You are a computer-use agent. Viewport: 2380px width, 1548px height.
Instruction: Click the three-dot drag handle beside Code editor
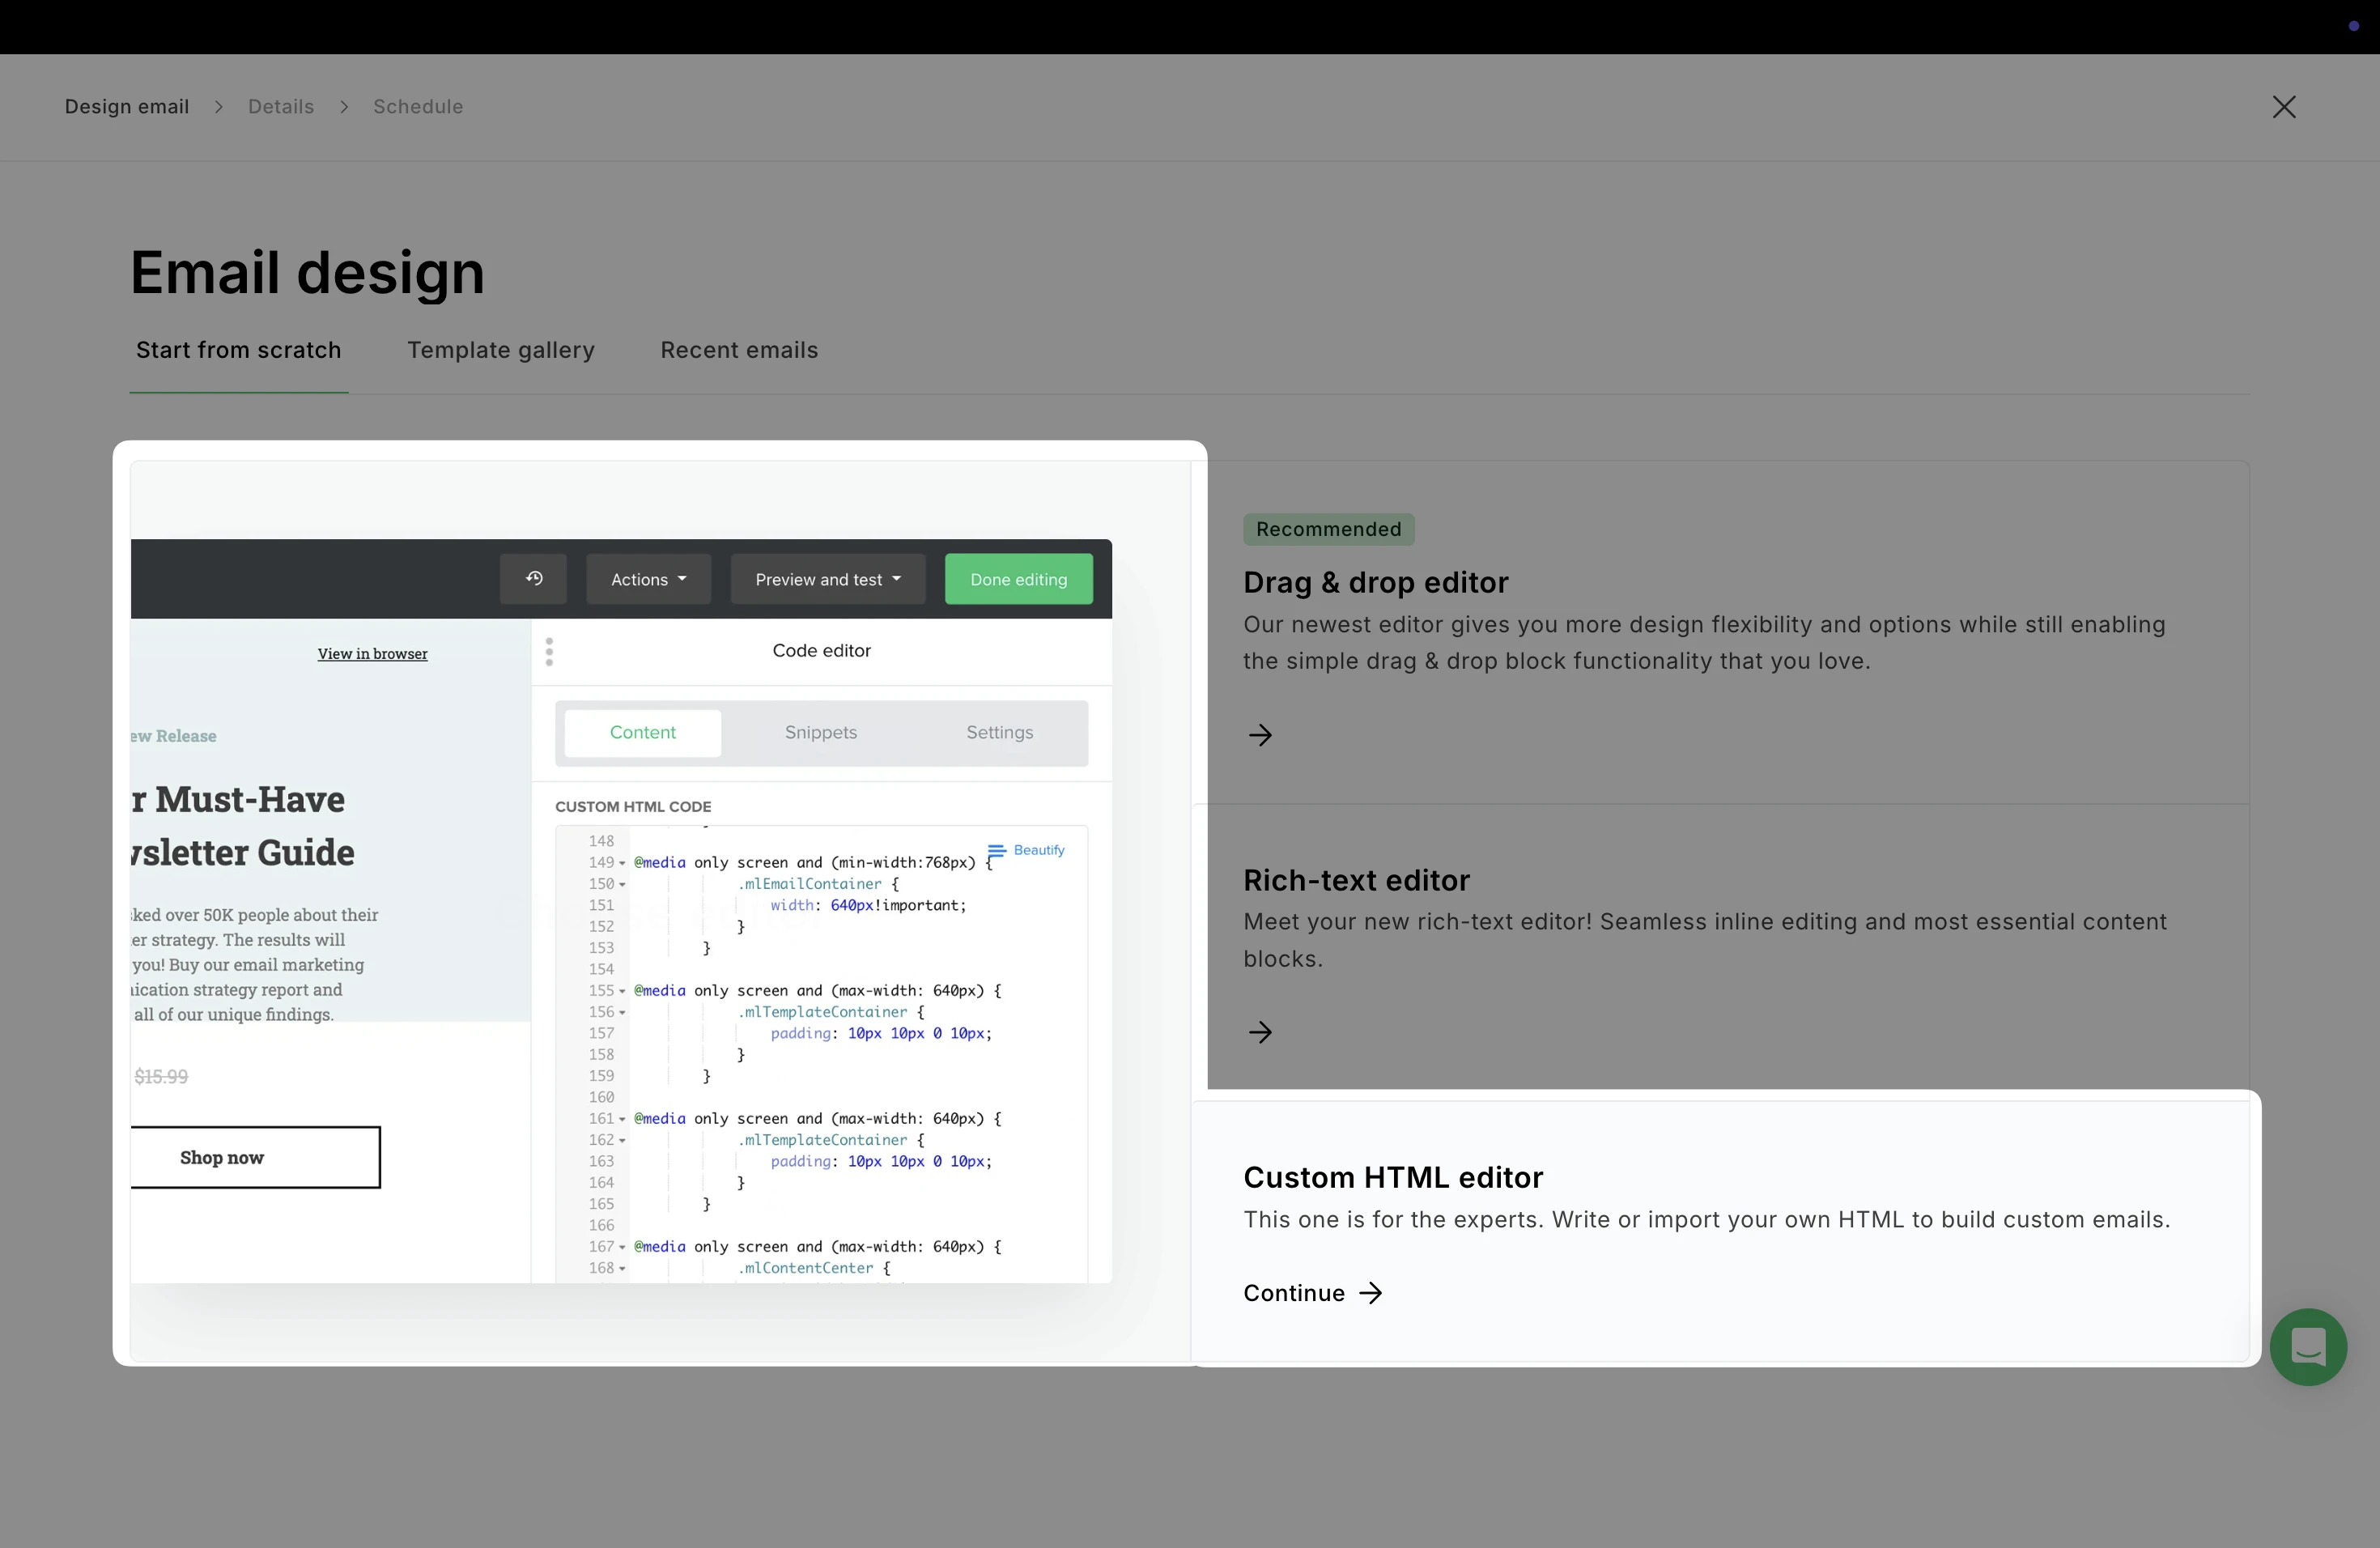click(x=549, y=652)
